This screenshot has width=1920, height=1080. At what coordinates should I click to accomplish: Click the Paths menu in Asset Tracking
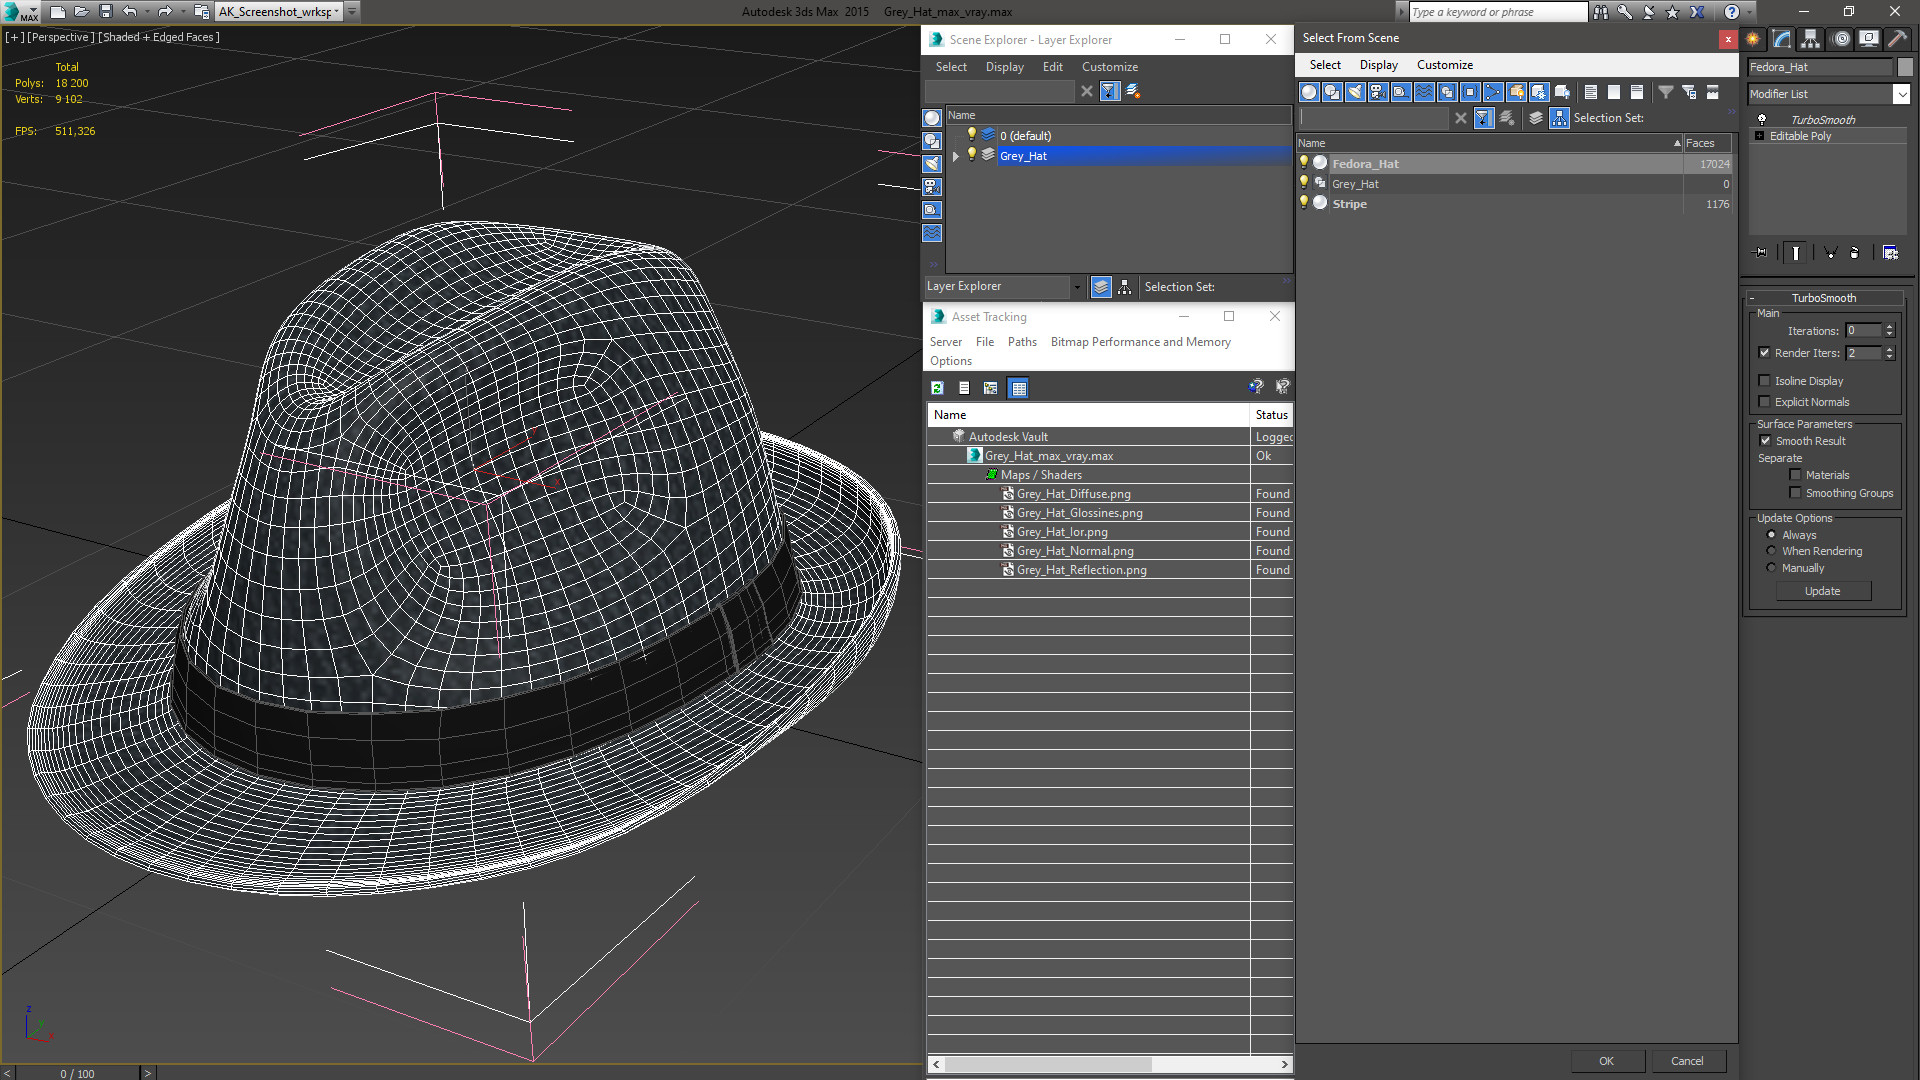pyautogui.click(x=1021, y=342)
